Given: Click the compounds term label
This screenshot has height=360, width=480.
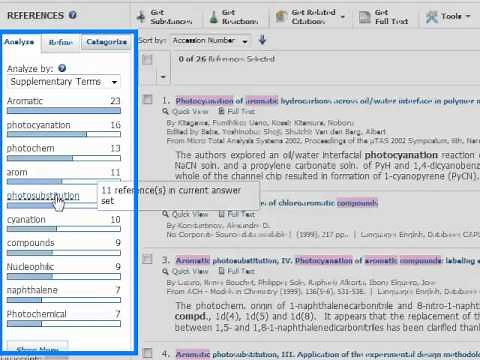Looking at the screenshot, I should (x=30, y=243).
